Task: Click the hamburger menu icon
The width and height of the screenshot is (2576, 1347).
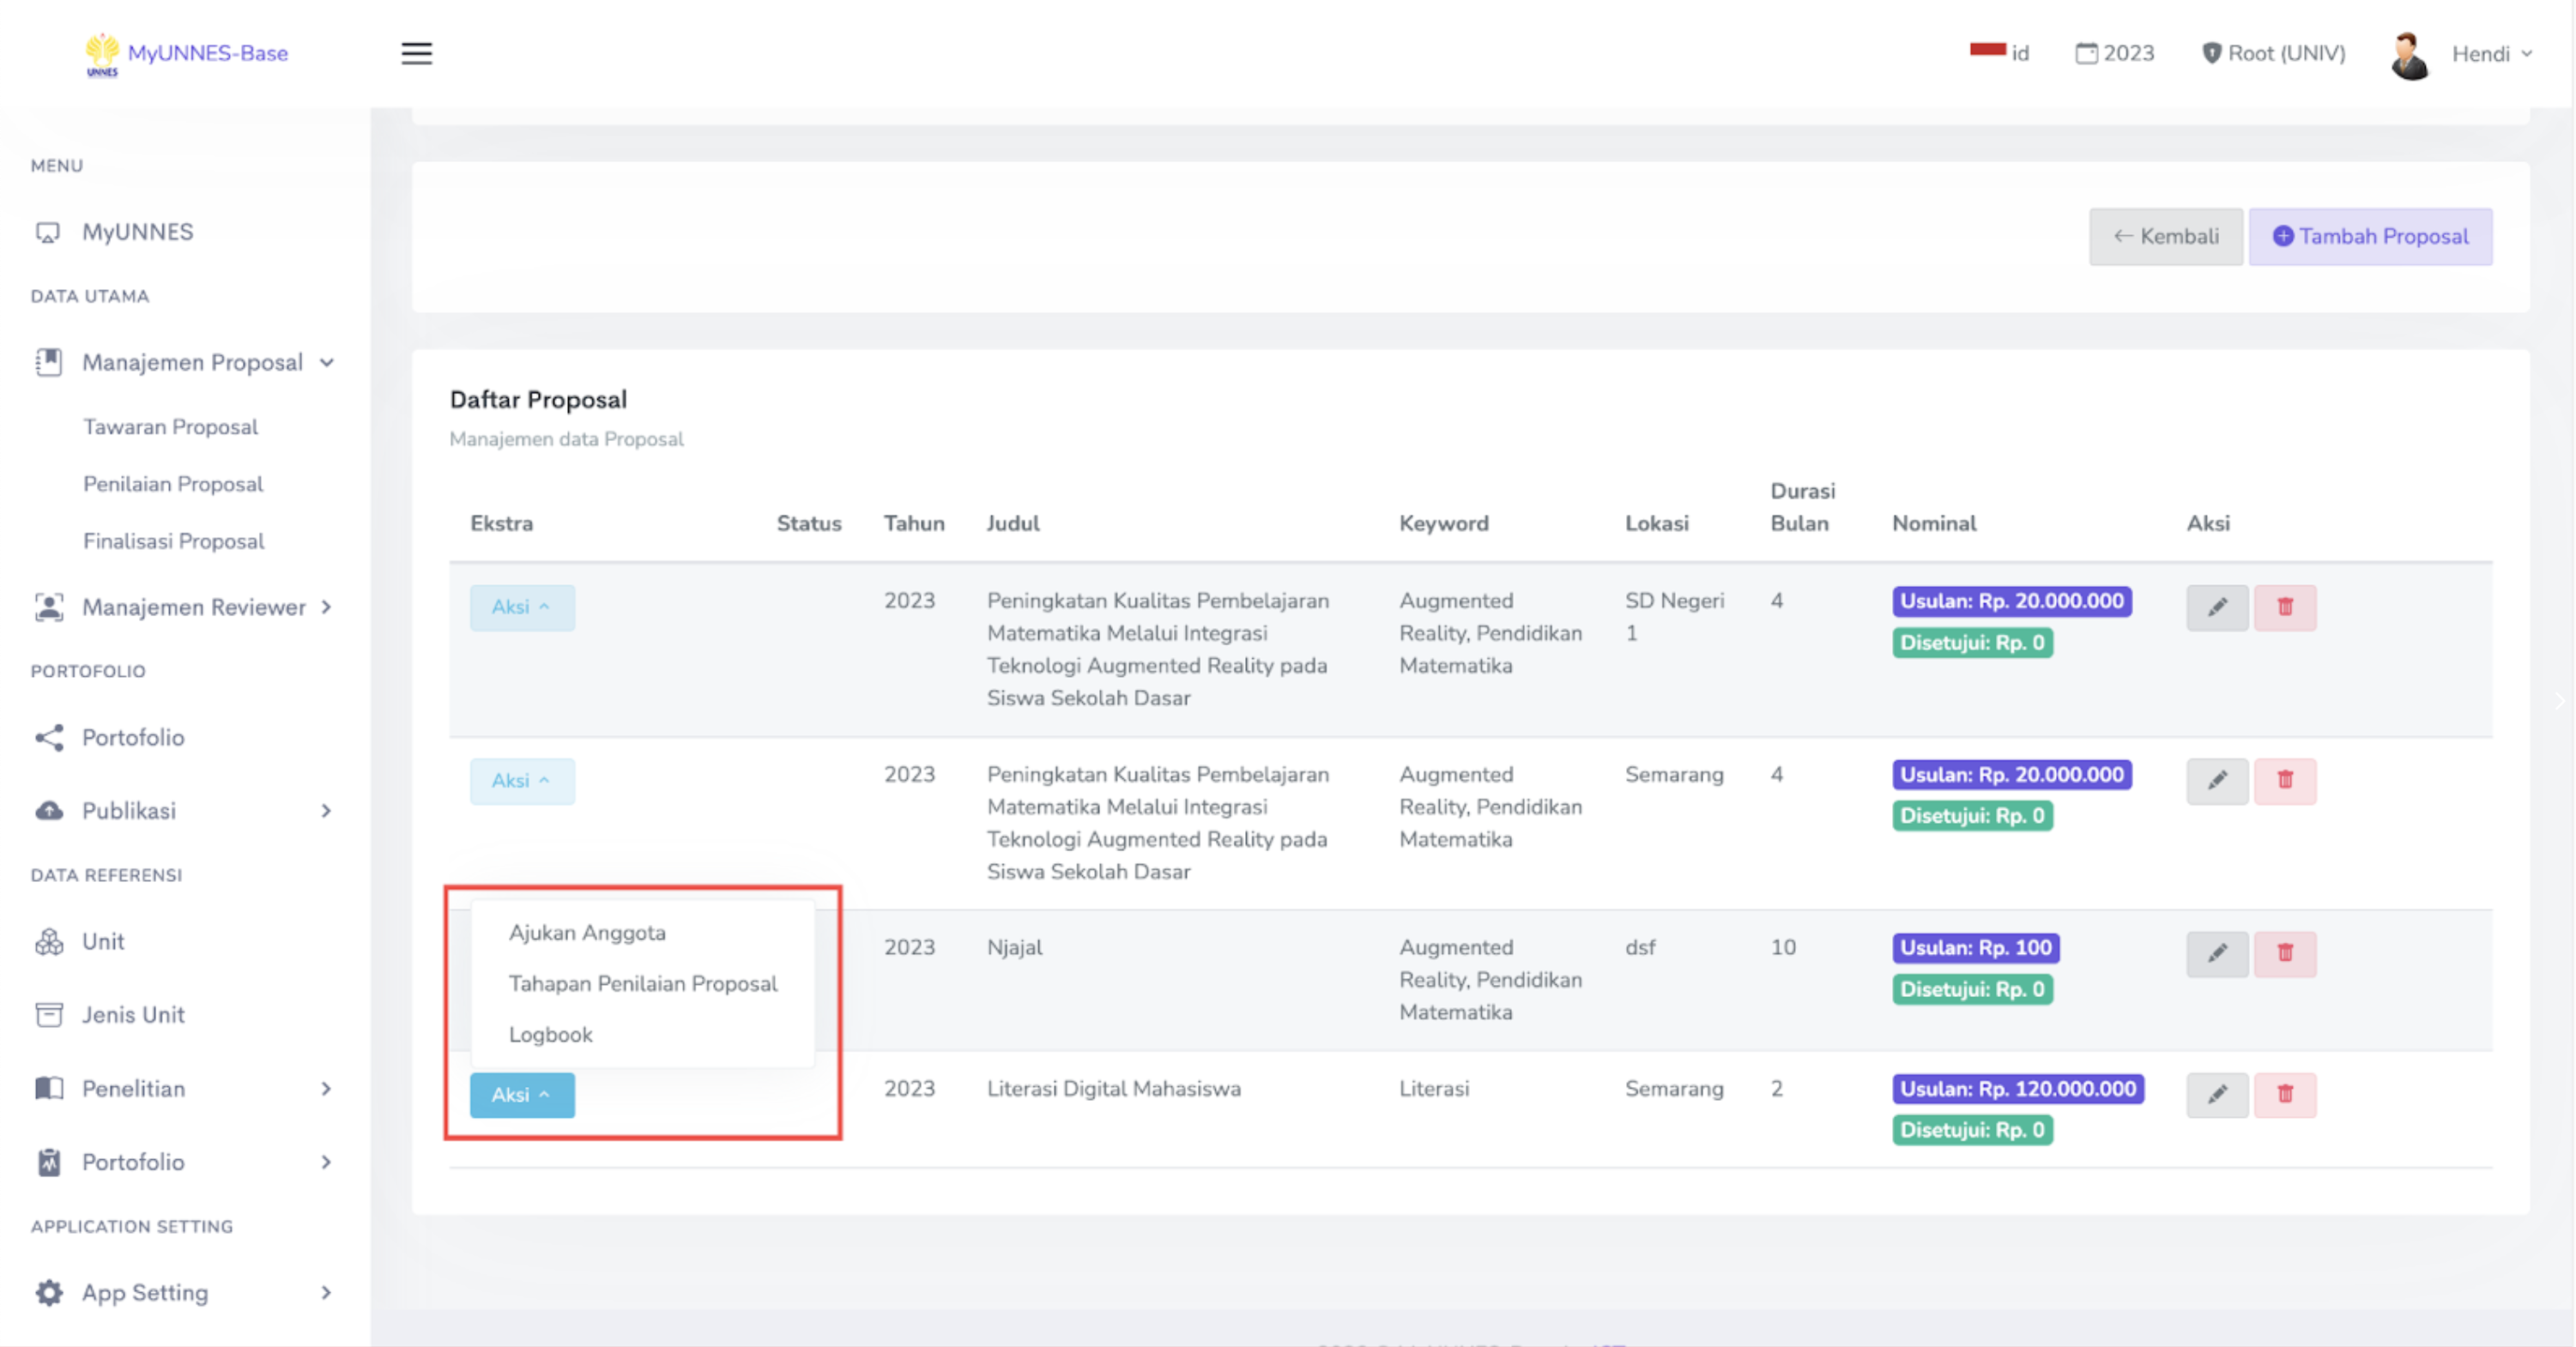Action: [416, 53]
